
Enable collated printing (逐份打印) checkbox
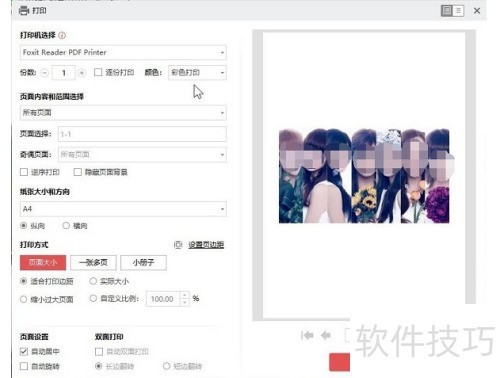[x=98, y=72]
